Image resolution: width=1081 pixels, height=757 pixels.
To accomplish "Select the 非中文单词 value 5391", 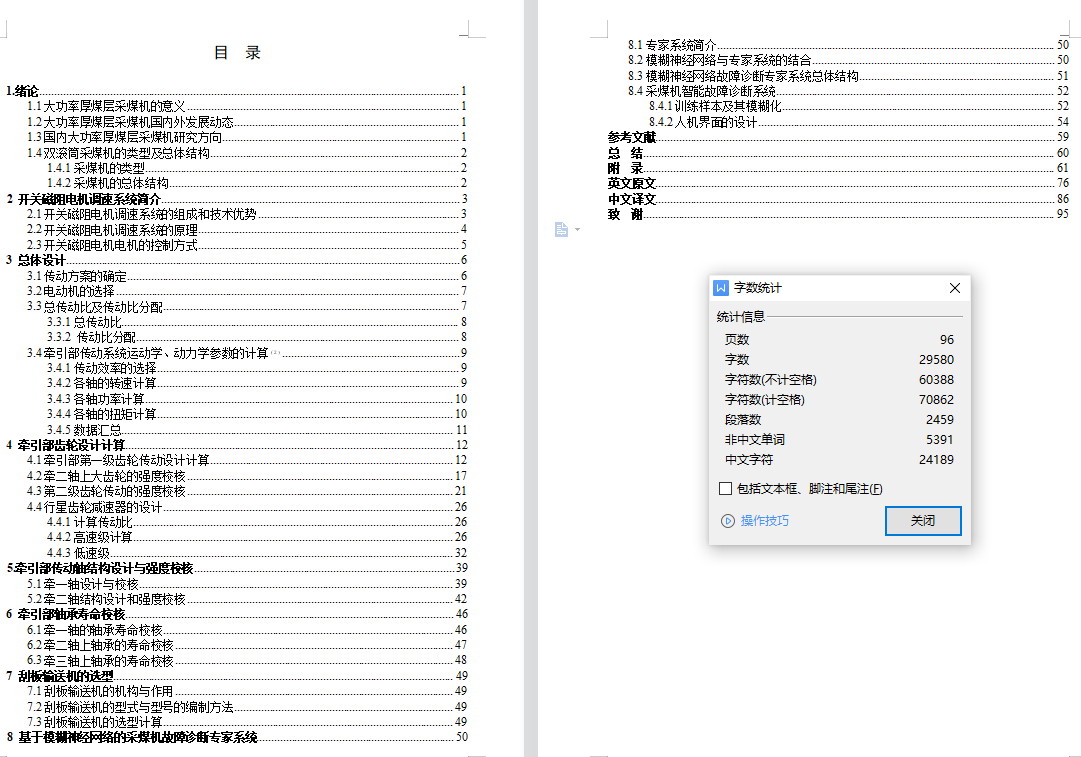I will [940, 440].
